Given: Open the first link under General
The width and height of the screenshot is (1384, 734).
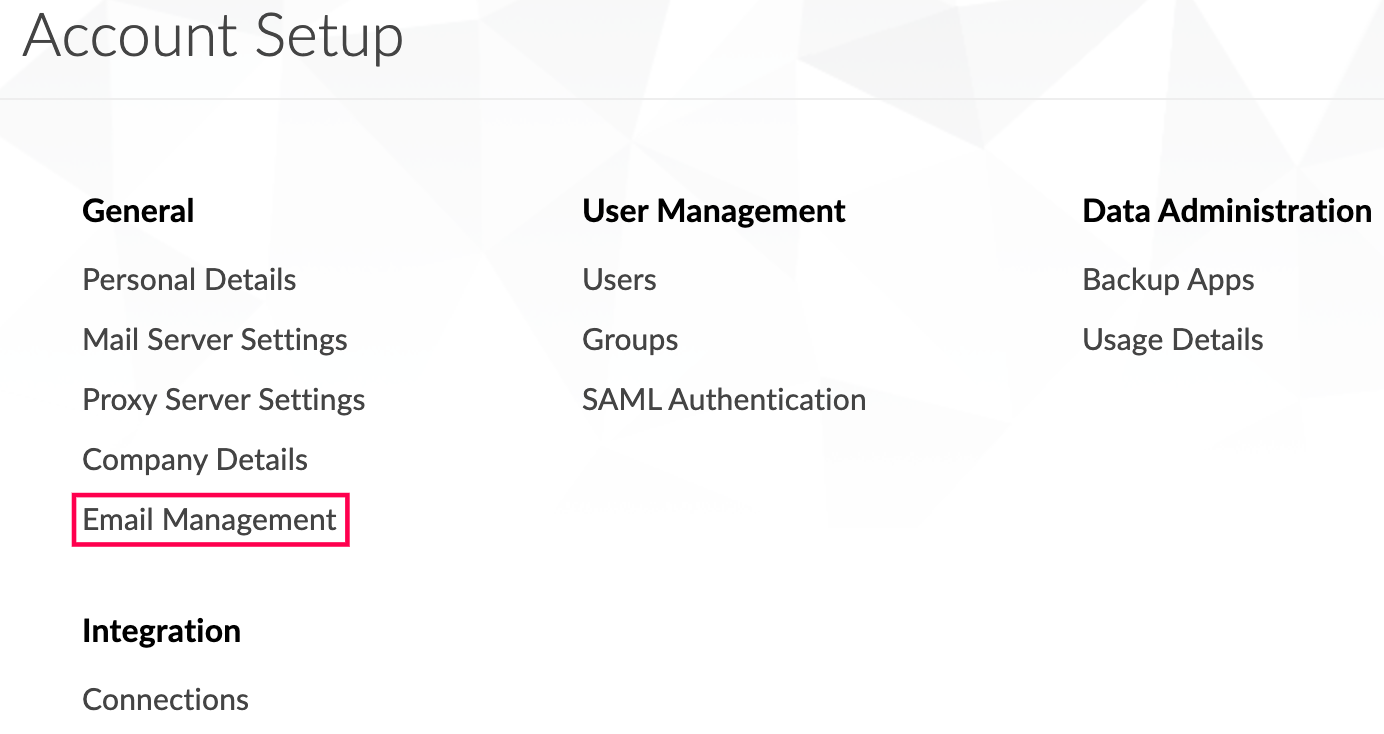Looking at the screenshot, I should click(189, 280).
